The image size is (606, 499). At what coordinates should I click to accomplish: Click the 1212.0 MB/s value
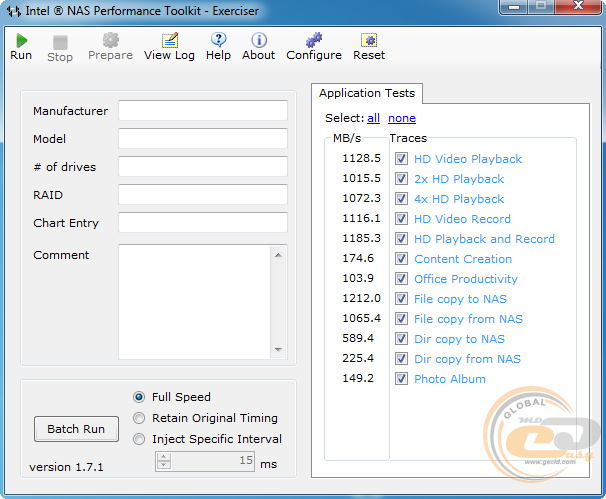coord(361,298)
